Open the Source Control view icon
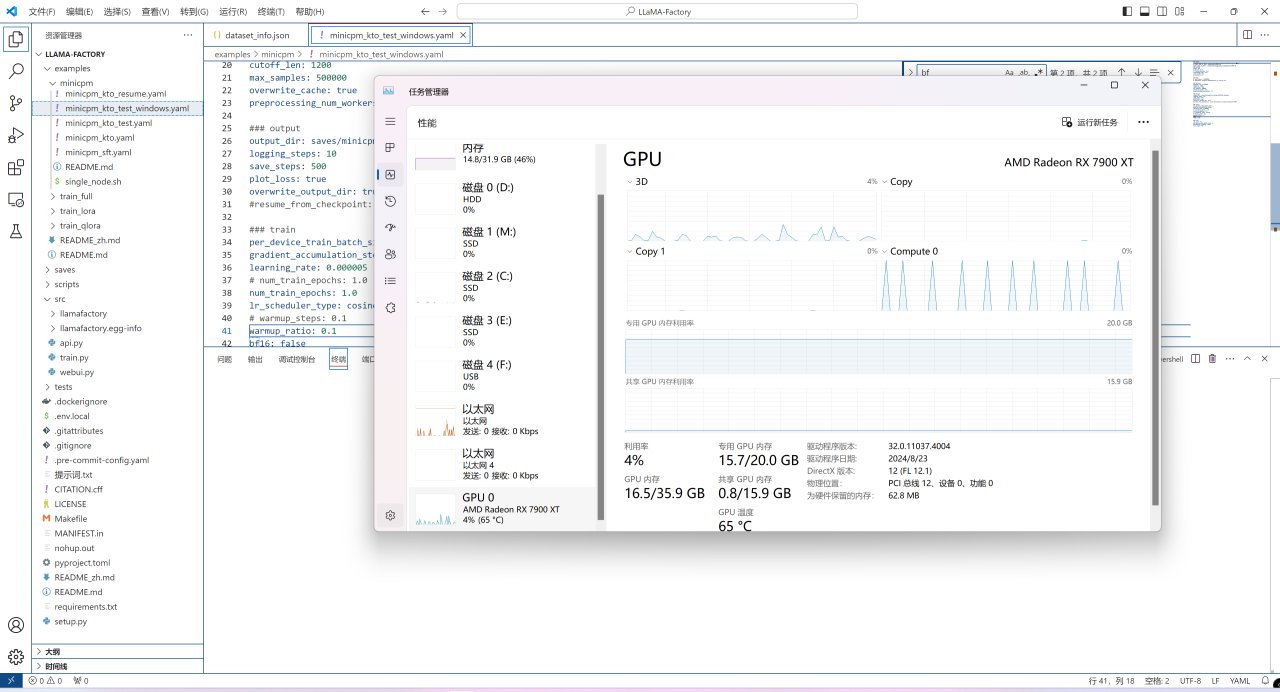The image size is (1280, 692). pos(16,103)
